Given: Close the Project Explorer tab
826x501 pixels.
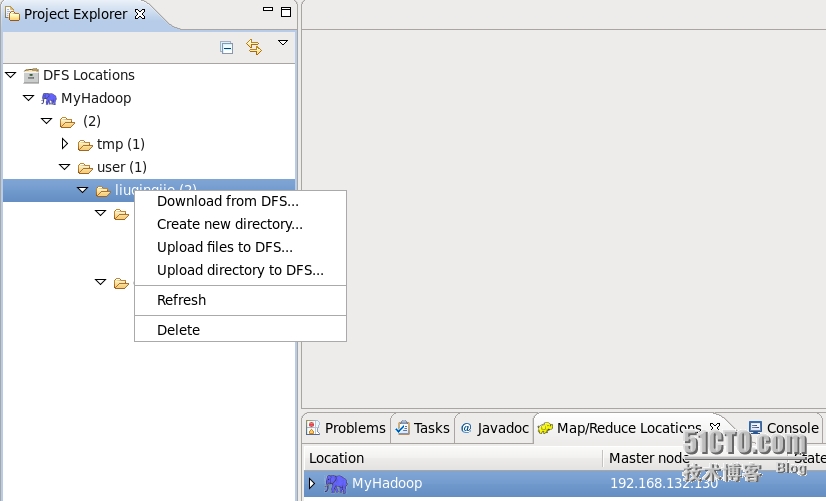Looking at the screenshot, I should click(140, 14).
